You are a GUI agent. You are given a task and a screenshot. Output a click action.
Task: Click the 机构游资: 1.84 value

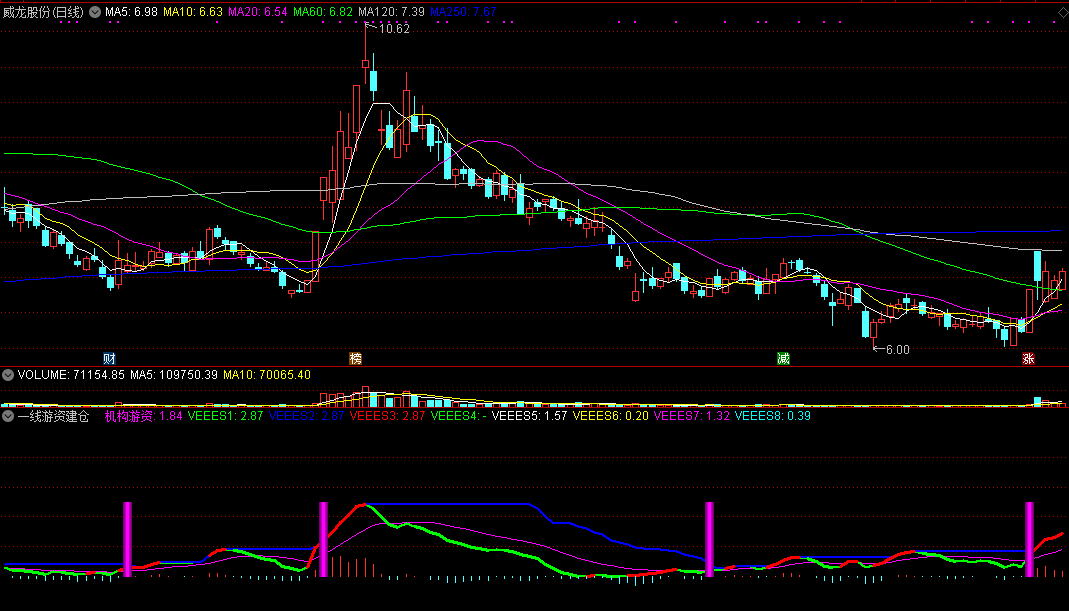coord(143,416)
